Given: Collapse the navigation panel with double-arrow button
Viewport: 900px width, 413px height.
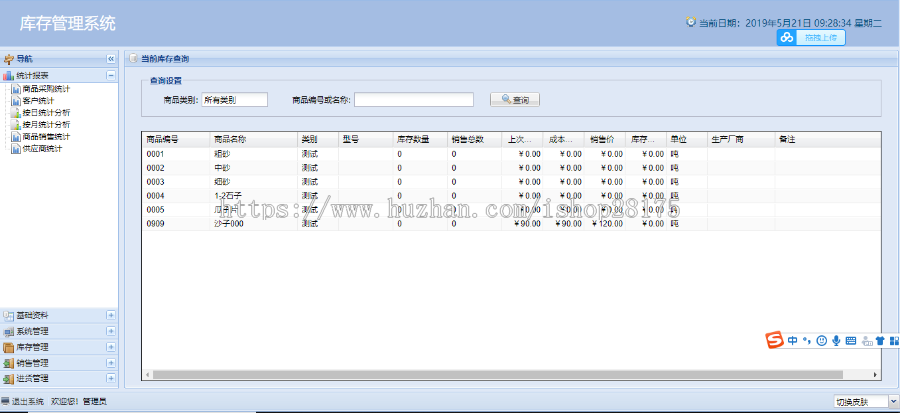Looking at the screenshot, I should click(111, 59).
